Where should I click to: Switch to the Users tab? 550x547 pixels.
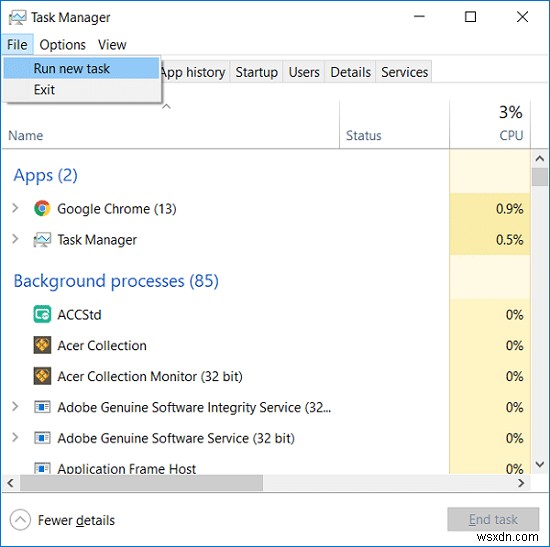pos(304,72)
